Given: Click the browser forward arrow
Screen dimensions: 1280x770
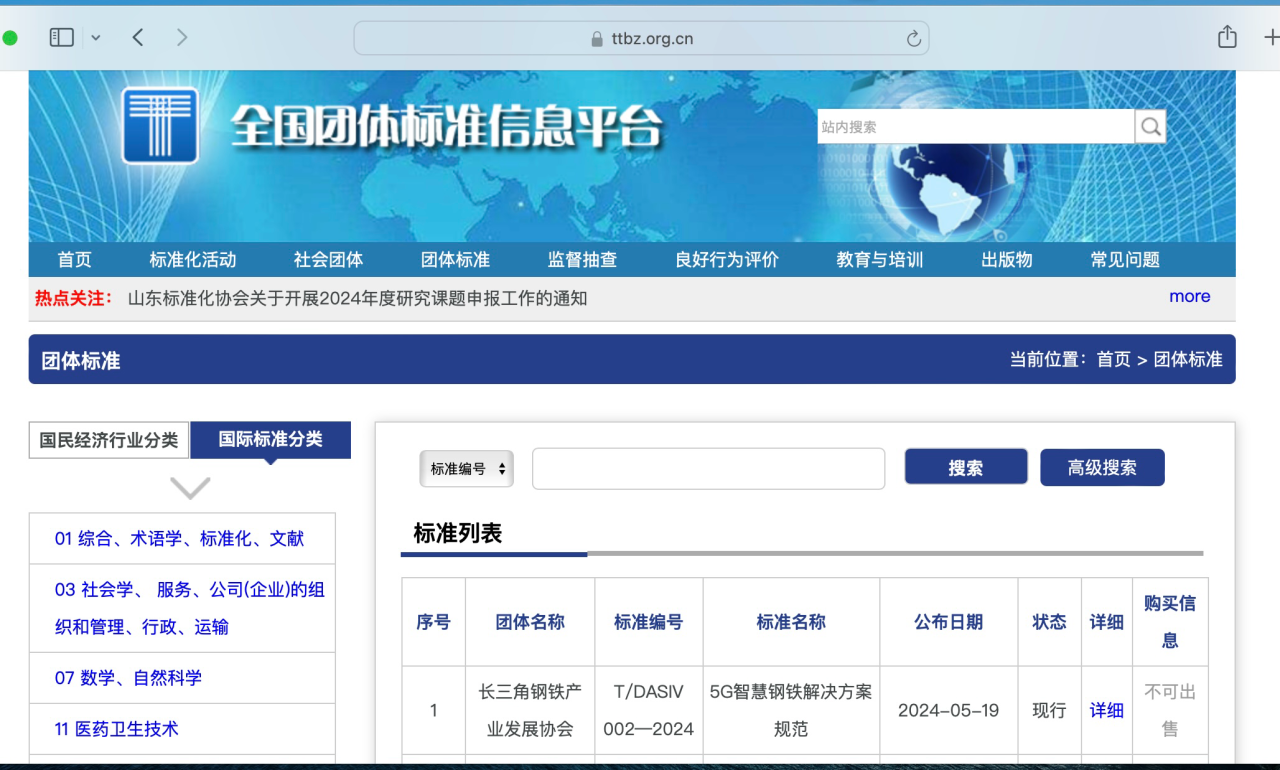Looking at the screenshot, I should tap(181, 38).
